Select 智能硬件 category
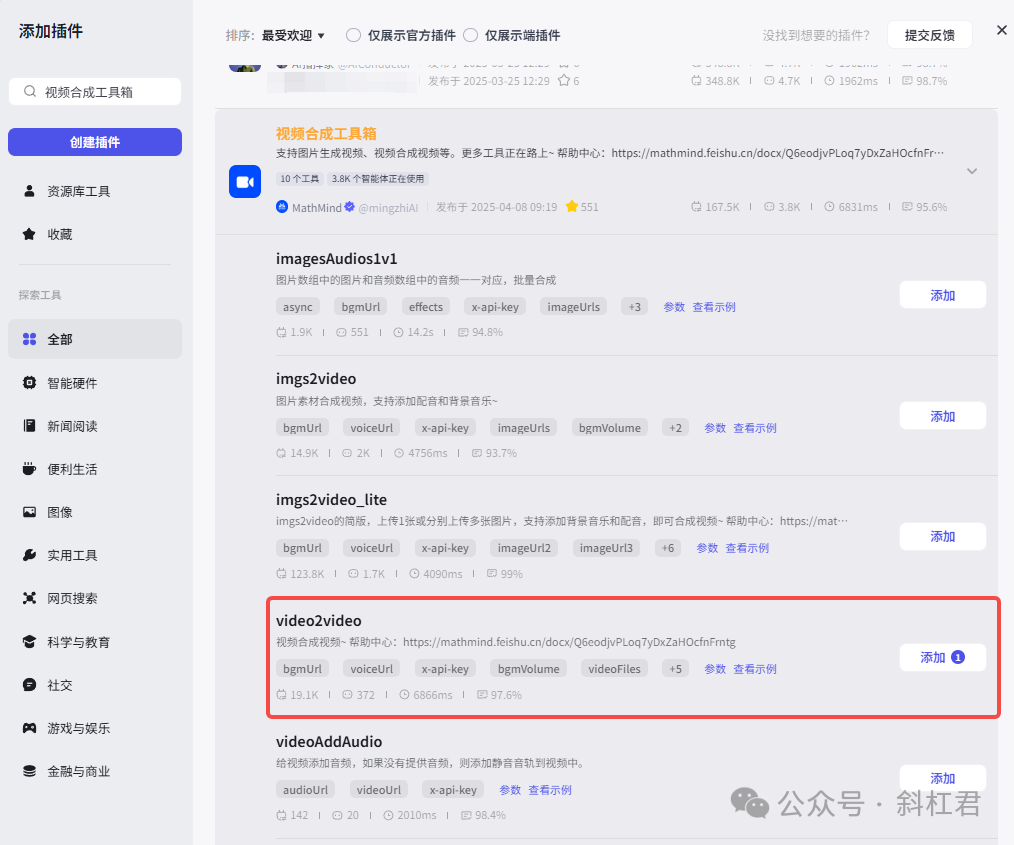Screen dimensions: 1014x845 (94, 383)
